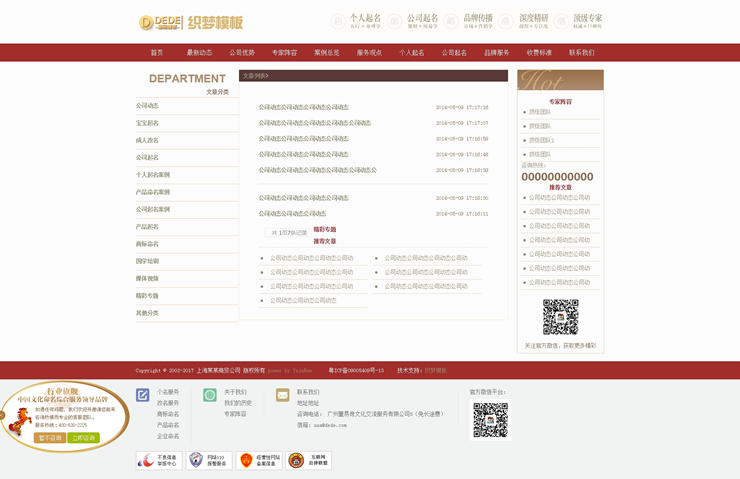Click the 个人起名 header icon
The image size is (740, 479).
coord(338,21)
